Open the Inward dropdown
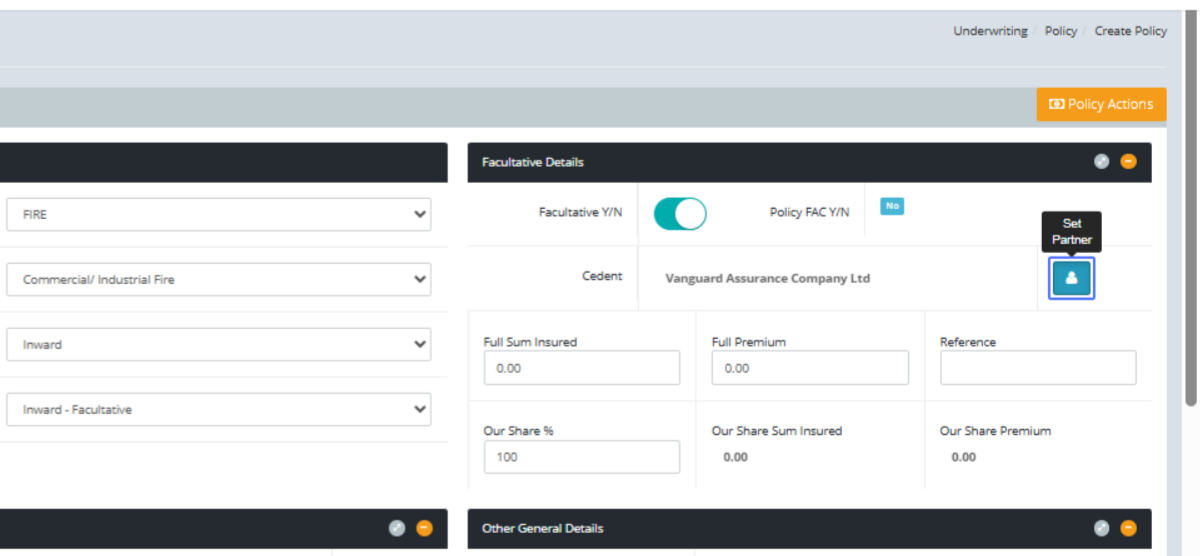1200x556 pixels. (x=218, y=345)
